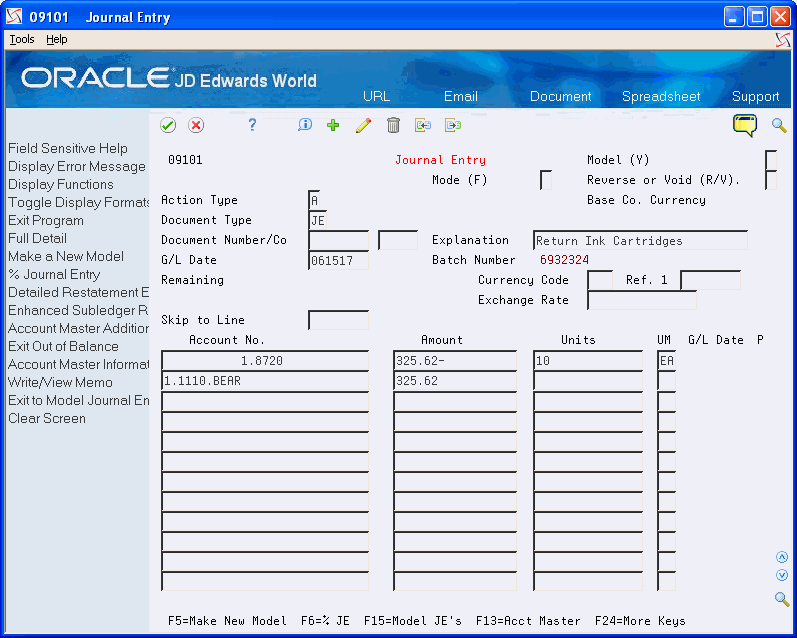The height and width of the screenshot is (638, 797).
Task: Click the application icon in title bar
Action: pos(14,17)
